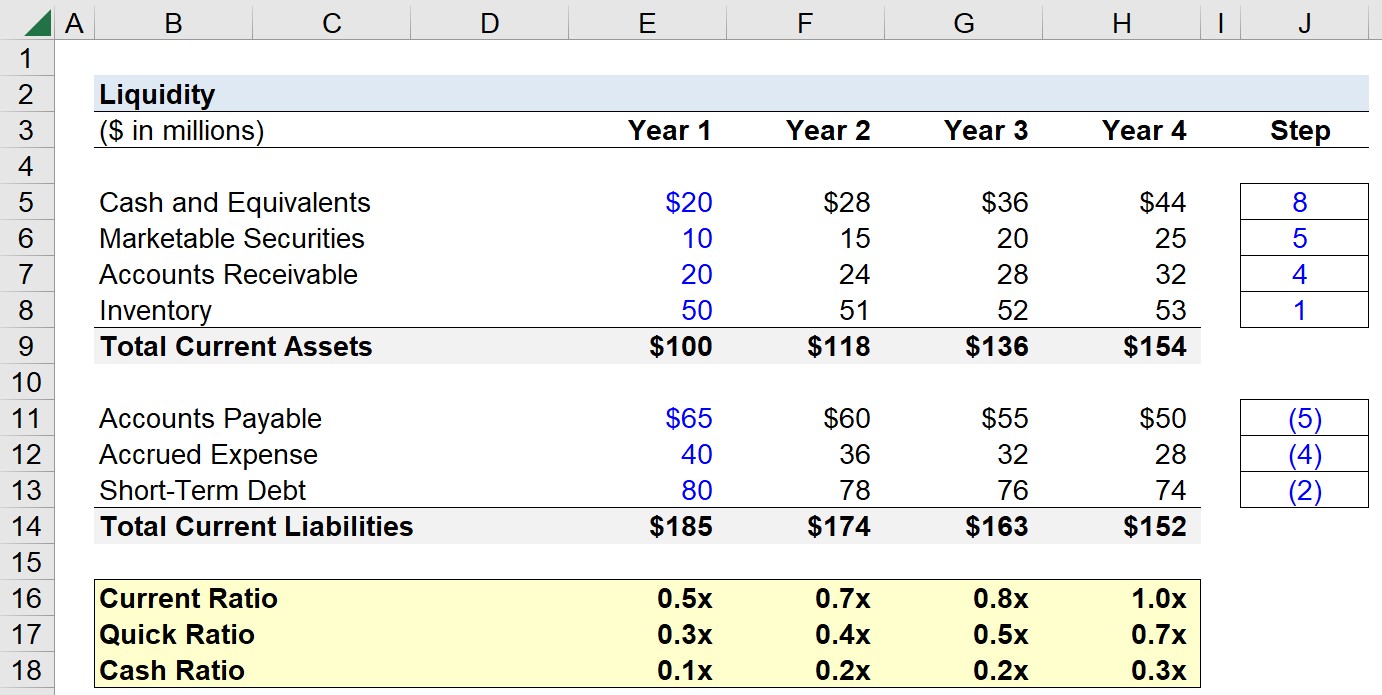Click the Inventory label

[x=155, y=311]
